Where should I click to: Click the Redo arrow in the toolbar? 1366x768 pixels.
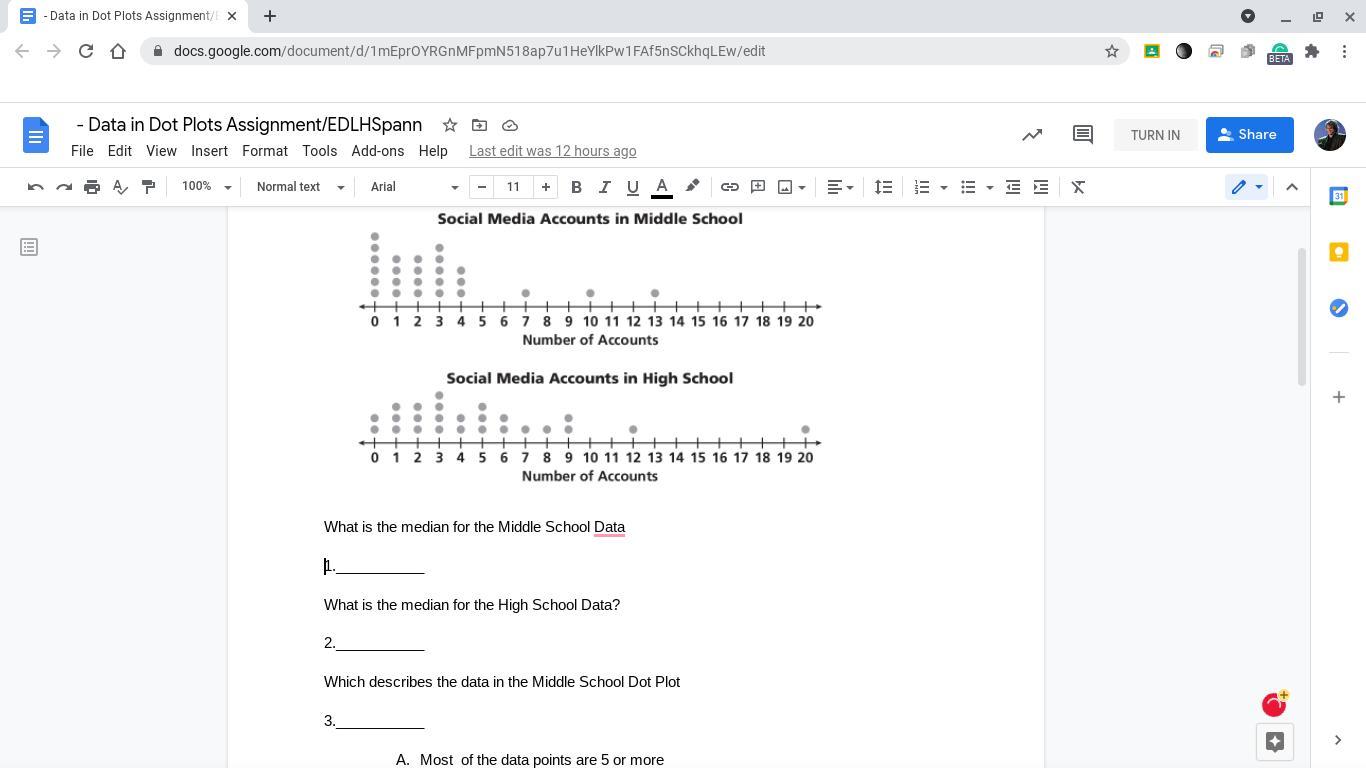pyautogui.click(x=64, y=187)
